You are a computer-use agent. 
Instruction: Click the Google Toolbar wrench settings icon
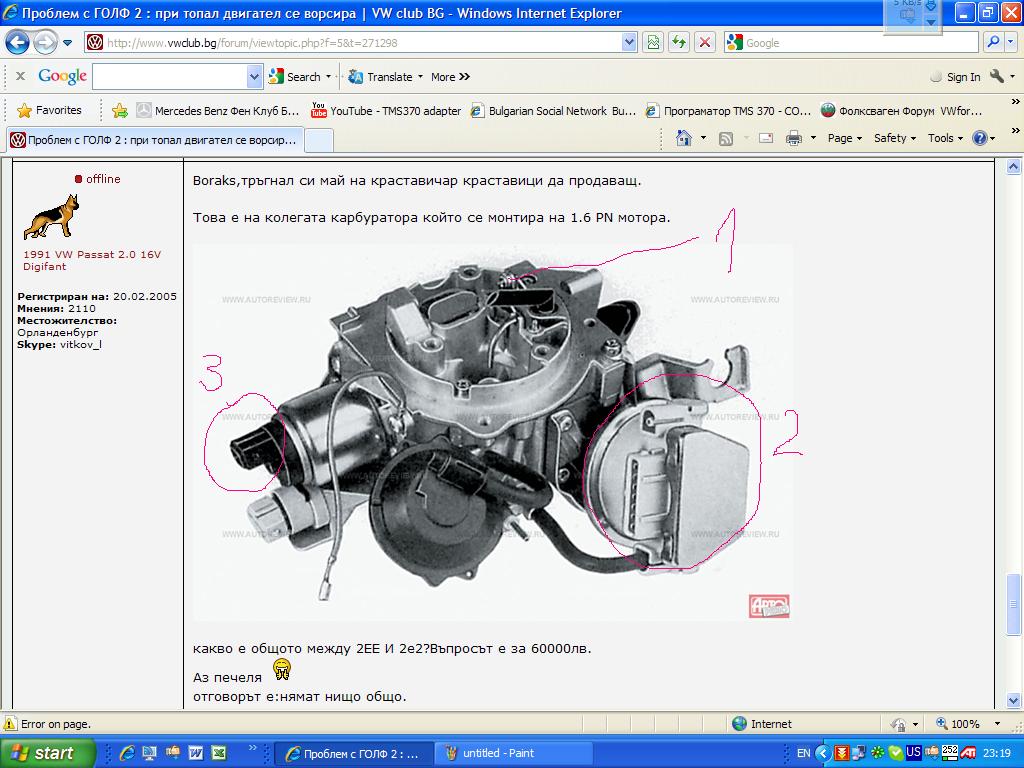[996, 76]
